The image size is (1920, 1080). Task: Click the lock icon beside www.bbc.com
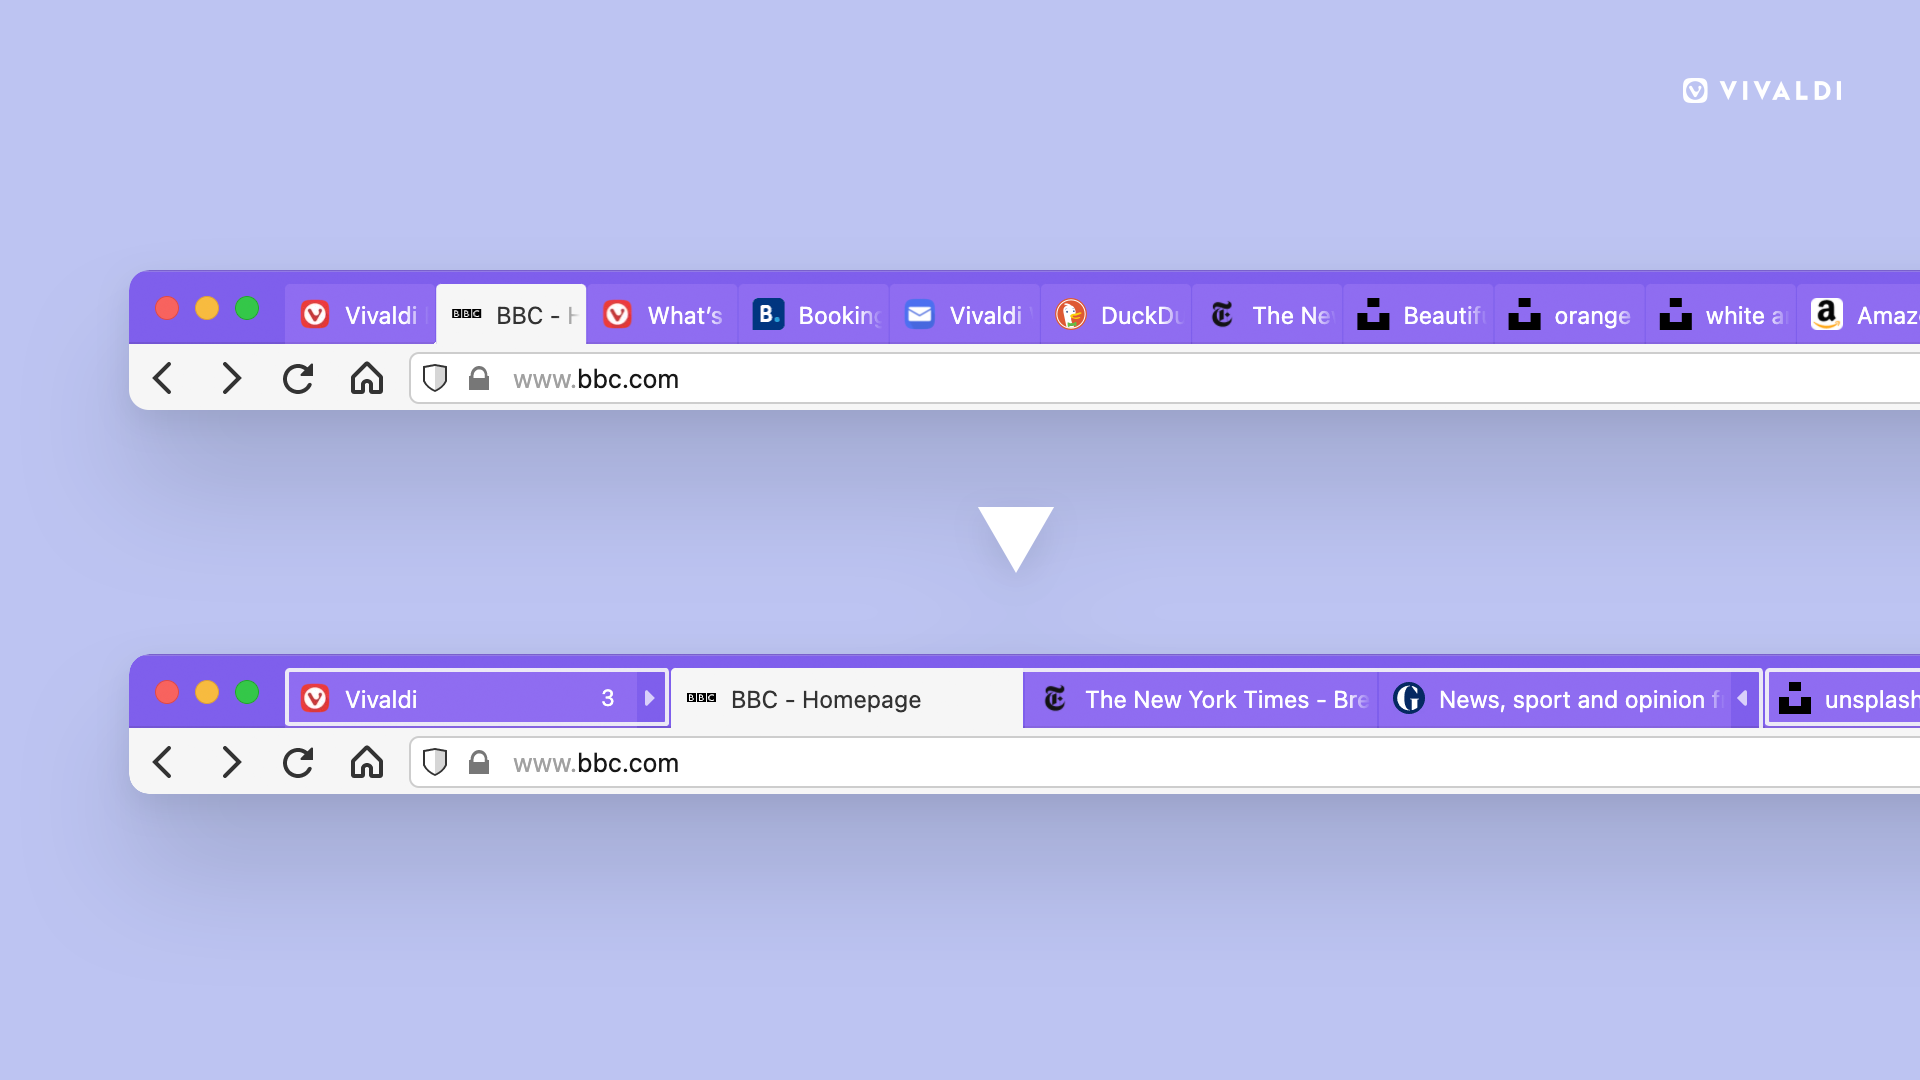480,380
